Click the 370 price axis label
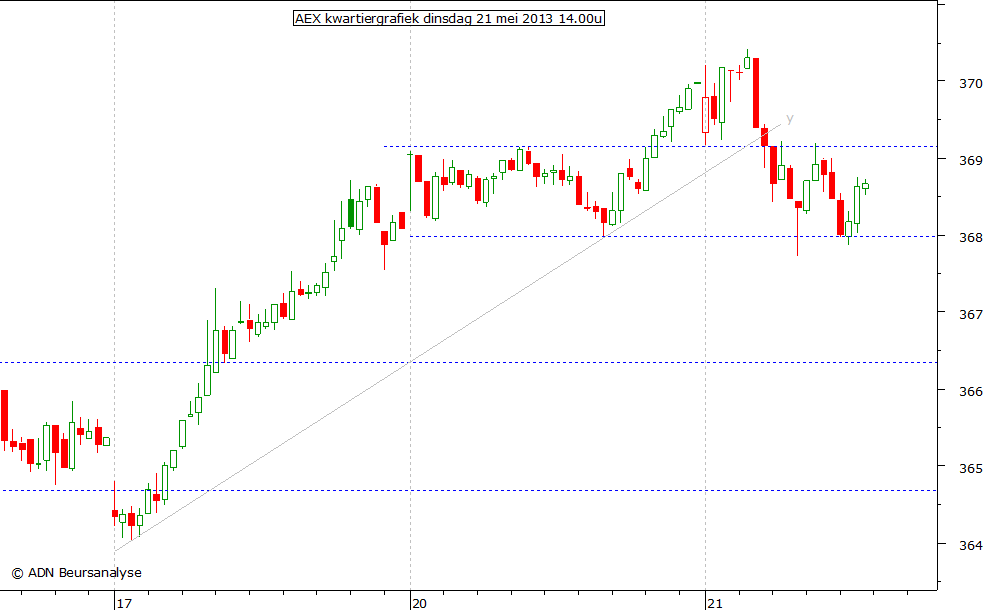The width and height of the screenshot is (985, 610). click(971, 83)
